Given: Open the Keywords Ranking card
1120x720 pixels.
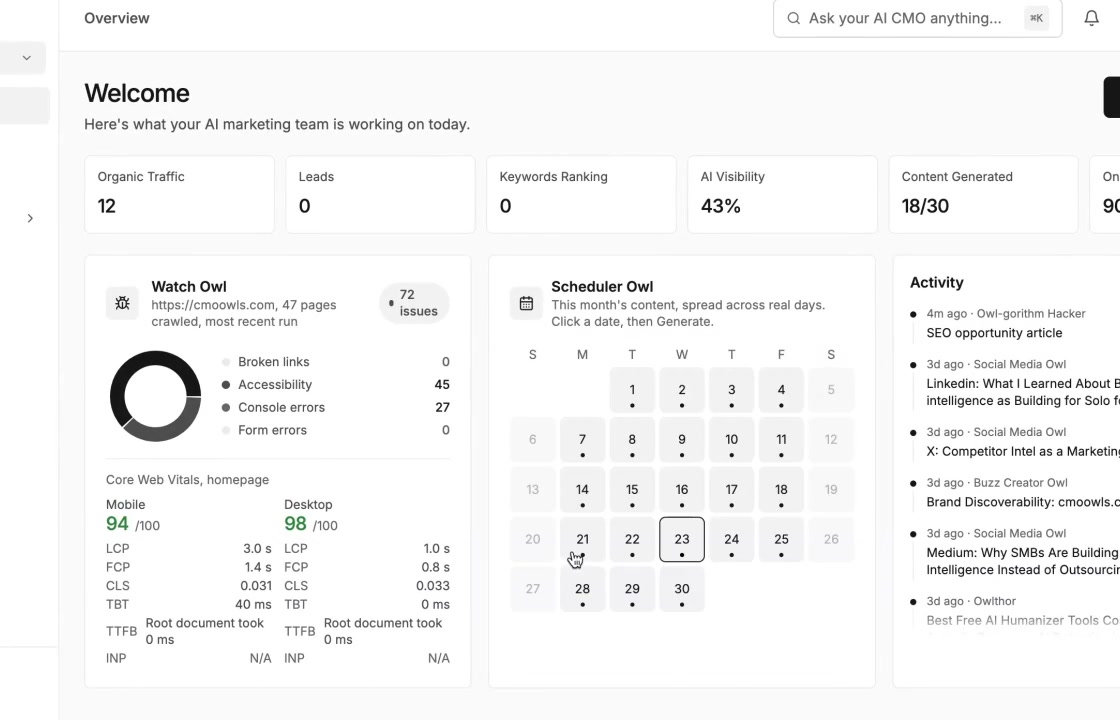Looking at the screenshot, I should 581,194.
